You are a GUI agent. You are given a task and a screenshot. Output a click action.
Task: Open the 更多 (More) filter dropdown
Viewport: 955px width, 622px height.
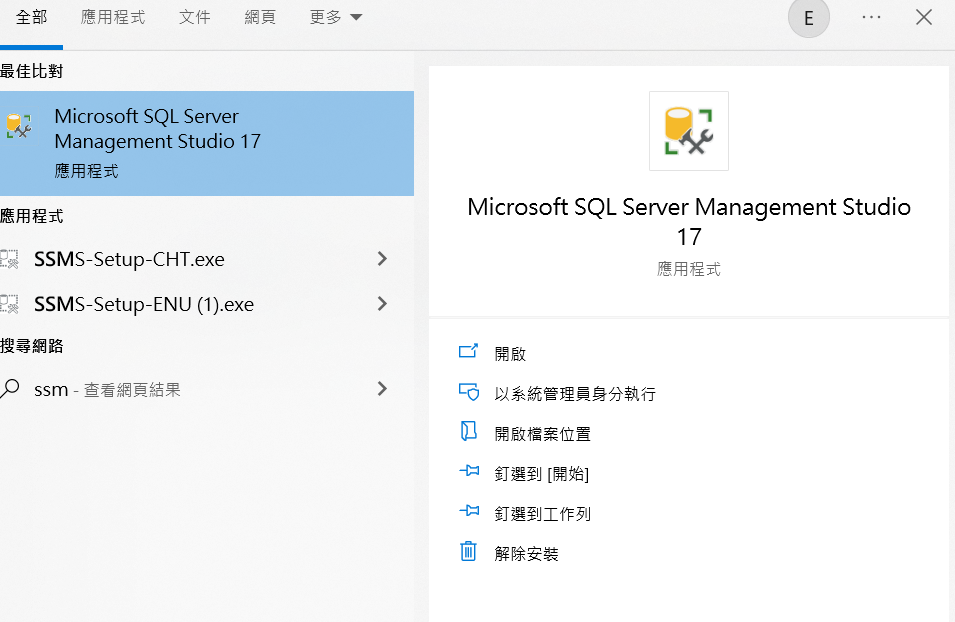tap(336, 17)
